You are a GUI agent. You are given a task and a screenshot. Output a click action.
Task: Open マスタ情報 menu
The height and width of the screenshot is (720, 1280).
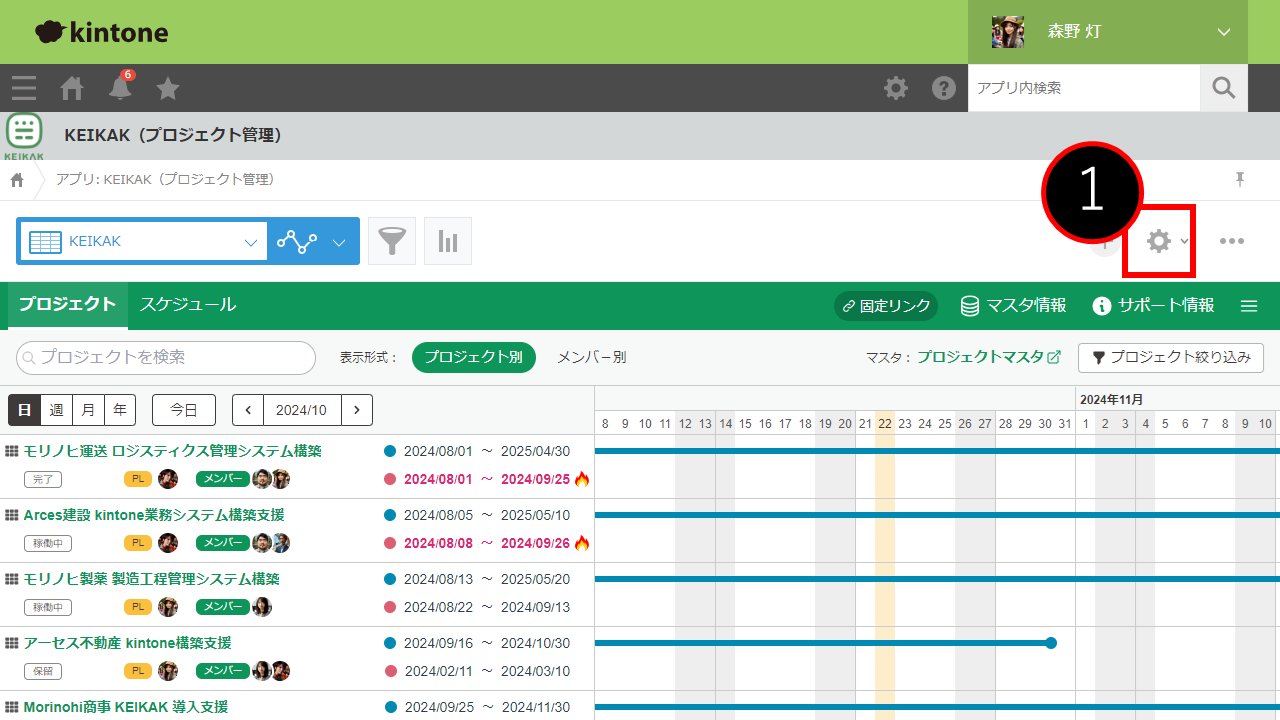click(1013, 306)
